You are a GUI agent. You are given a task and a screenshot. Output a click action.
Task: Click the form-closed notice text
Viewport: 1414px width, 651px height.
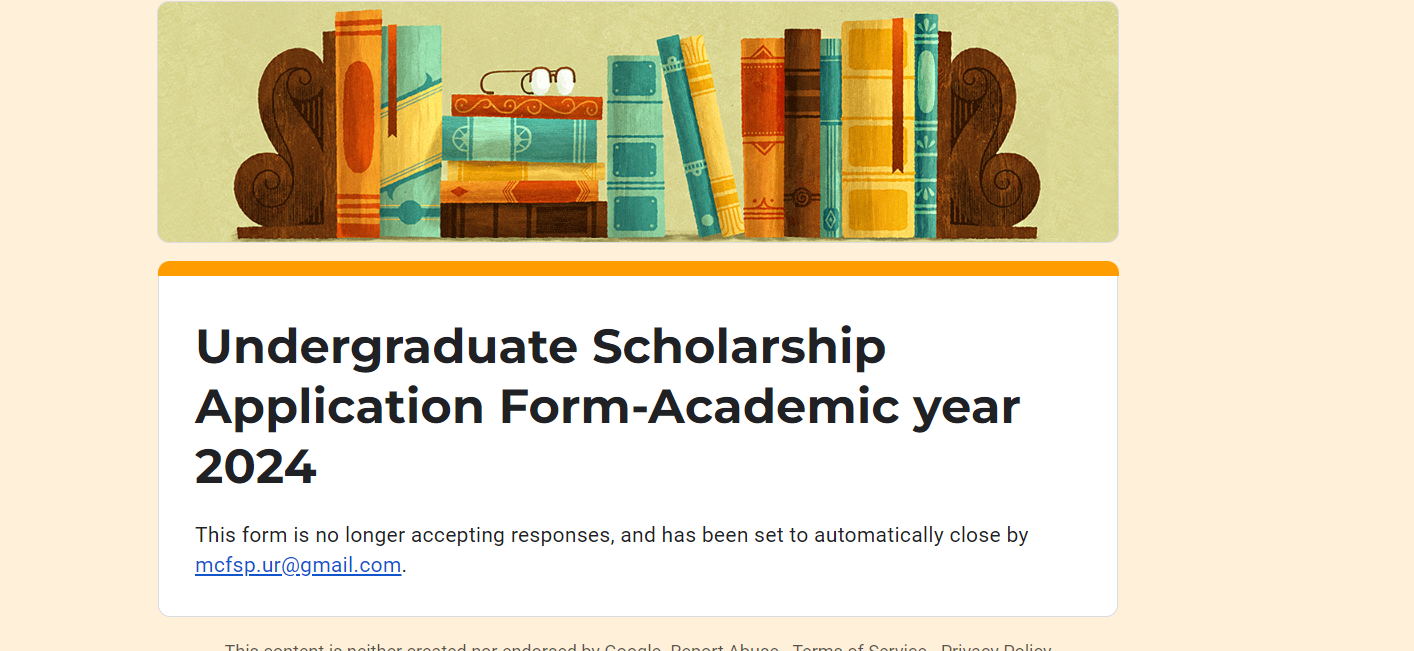pyautogui.click(x=612, y=550)
